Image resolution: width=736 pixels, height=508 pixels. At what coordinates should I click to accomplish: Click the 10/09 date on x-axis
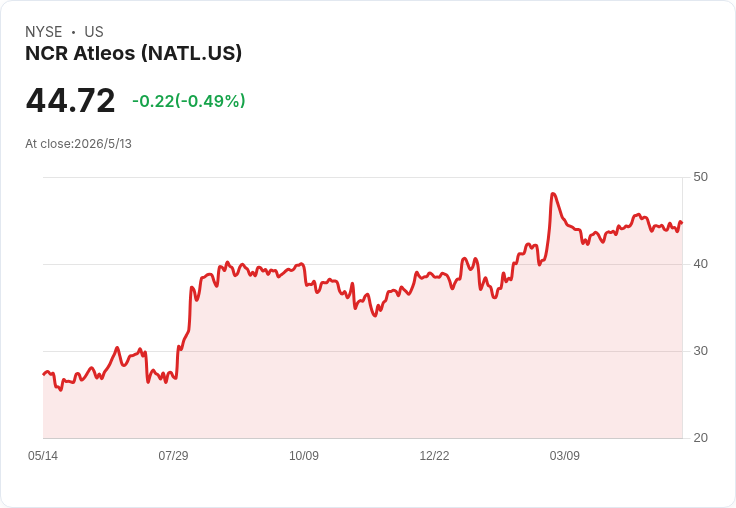304,456
